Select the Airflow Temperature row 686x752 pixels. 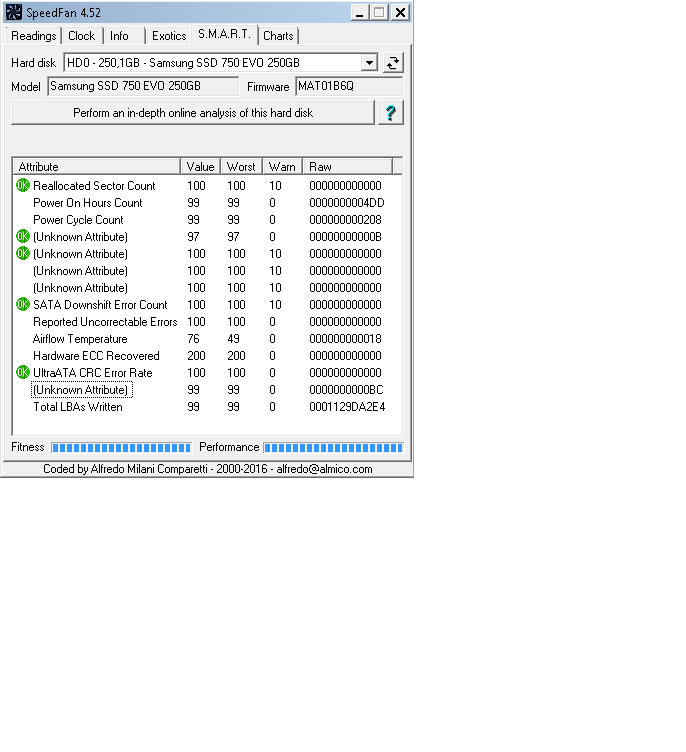pyautogui.click(x=207, y=339)
